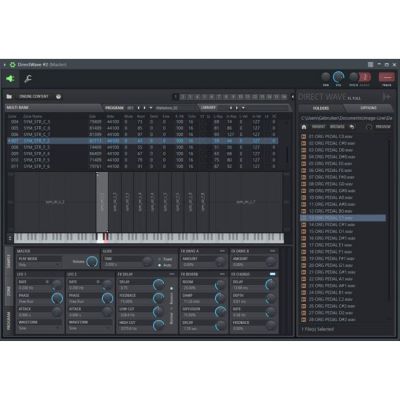Viewport: 400px width, 400px height.
Task: Open the Multi Bank tab
Action: [x=53, y=108]
